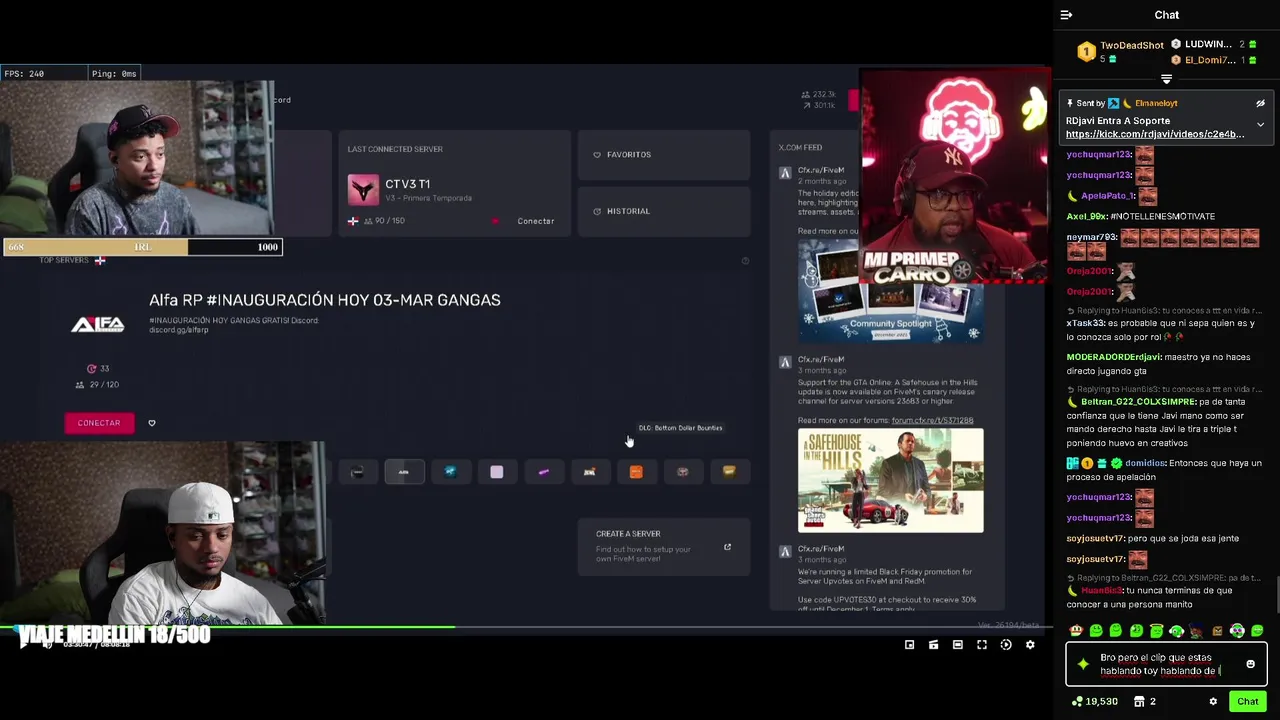
Task: Select the purple logo server tile
Action: 543,472
